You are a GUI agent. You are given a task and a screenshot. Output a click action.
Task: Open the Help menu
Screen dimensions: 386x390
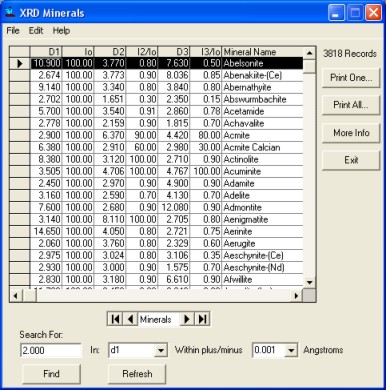tap(61, 31)
